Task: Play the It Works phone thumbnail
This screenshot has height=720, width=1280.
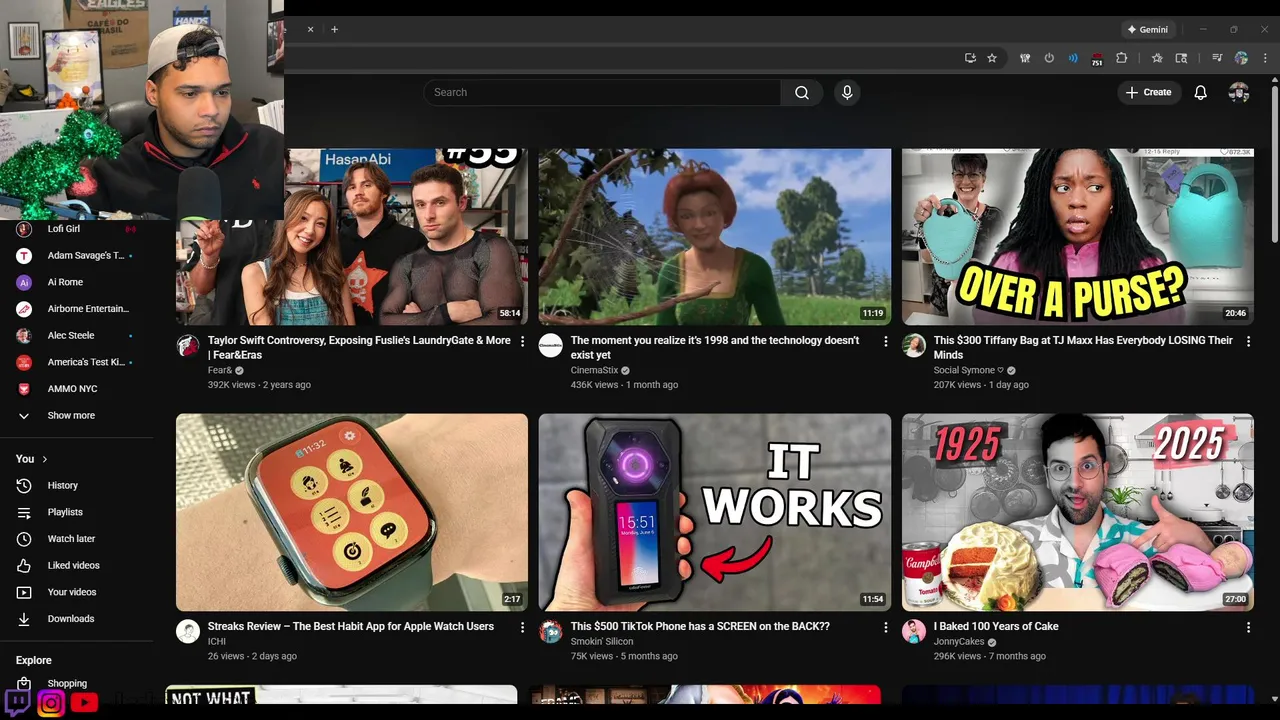Action: click(715, 512)
